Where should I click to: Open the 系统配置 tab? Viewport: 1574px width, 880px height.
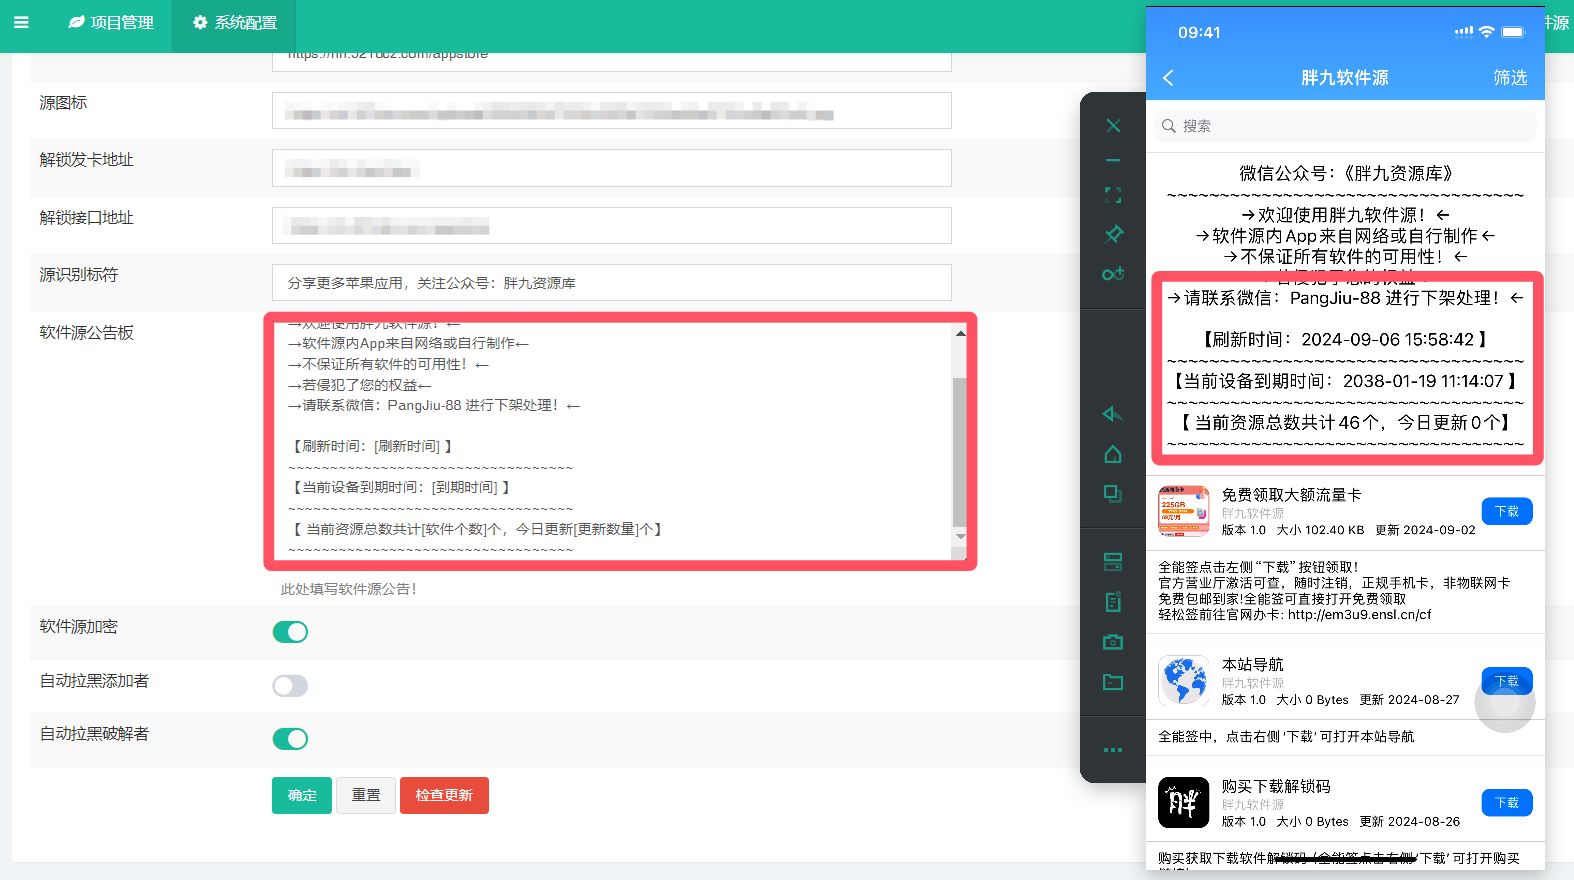[235, 22]
